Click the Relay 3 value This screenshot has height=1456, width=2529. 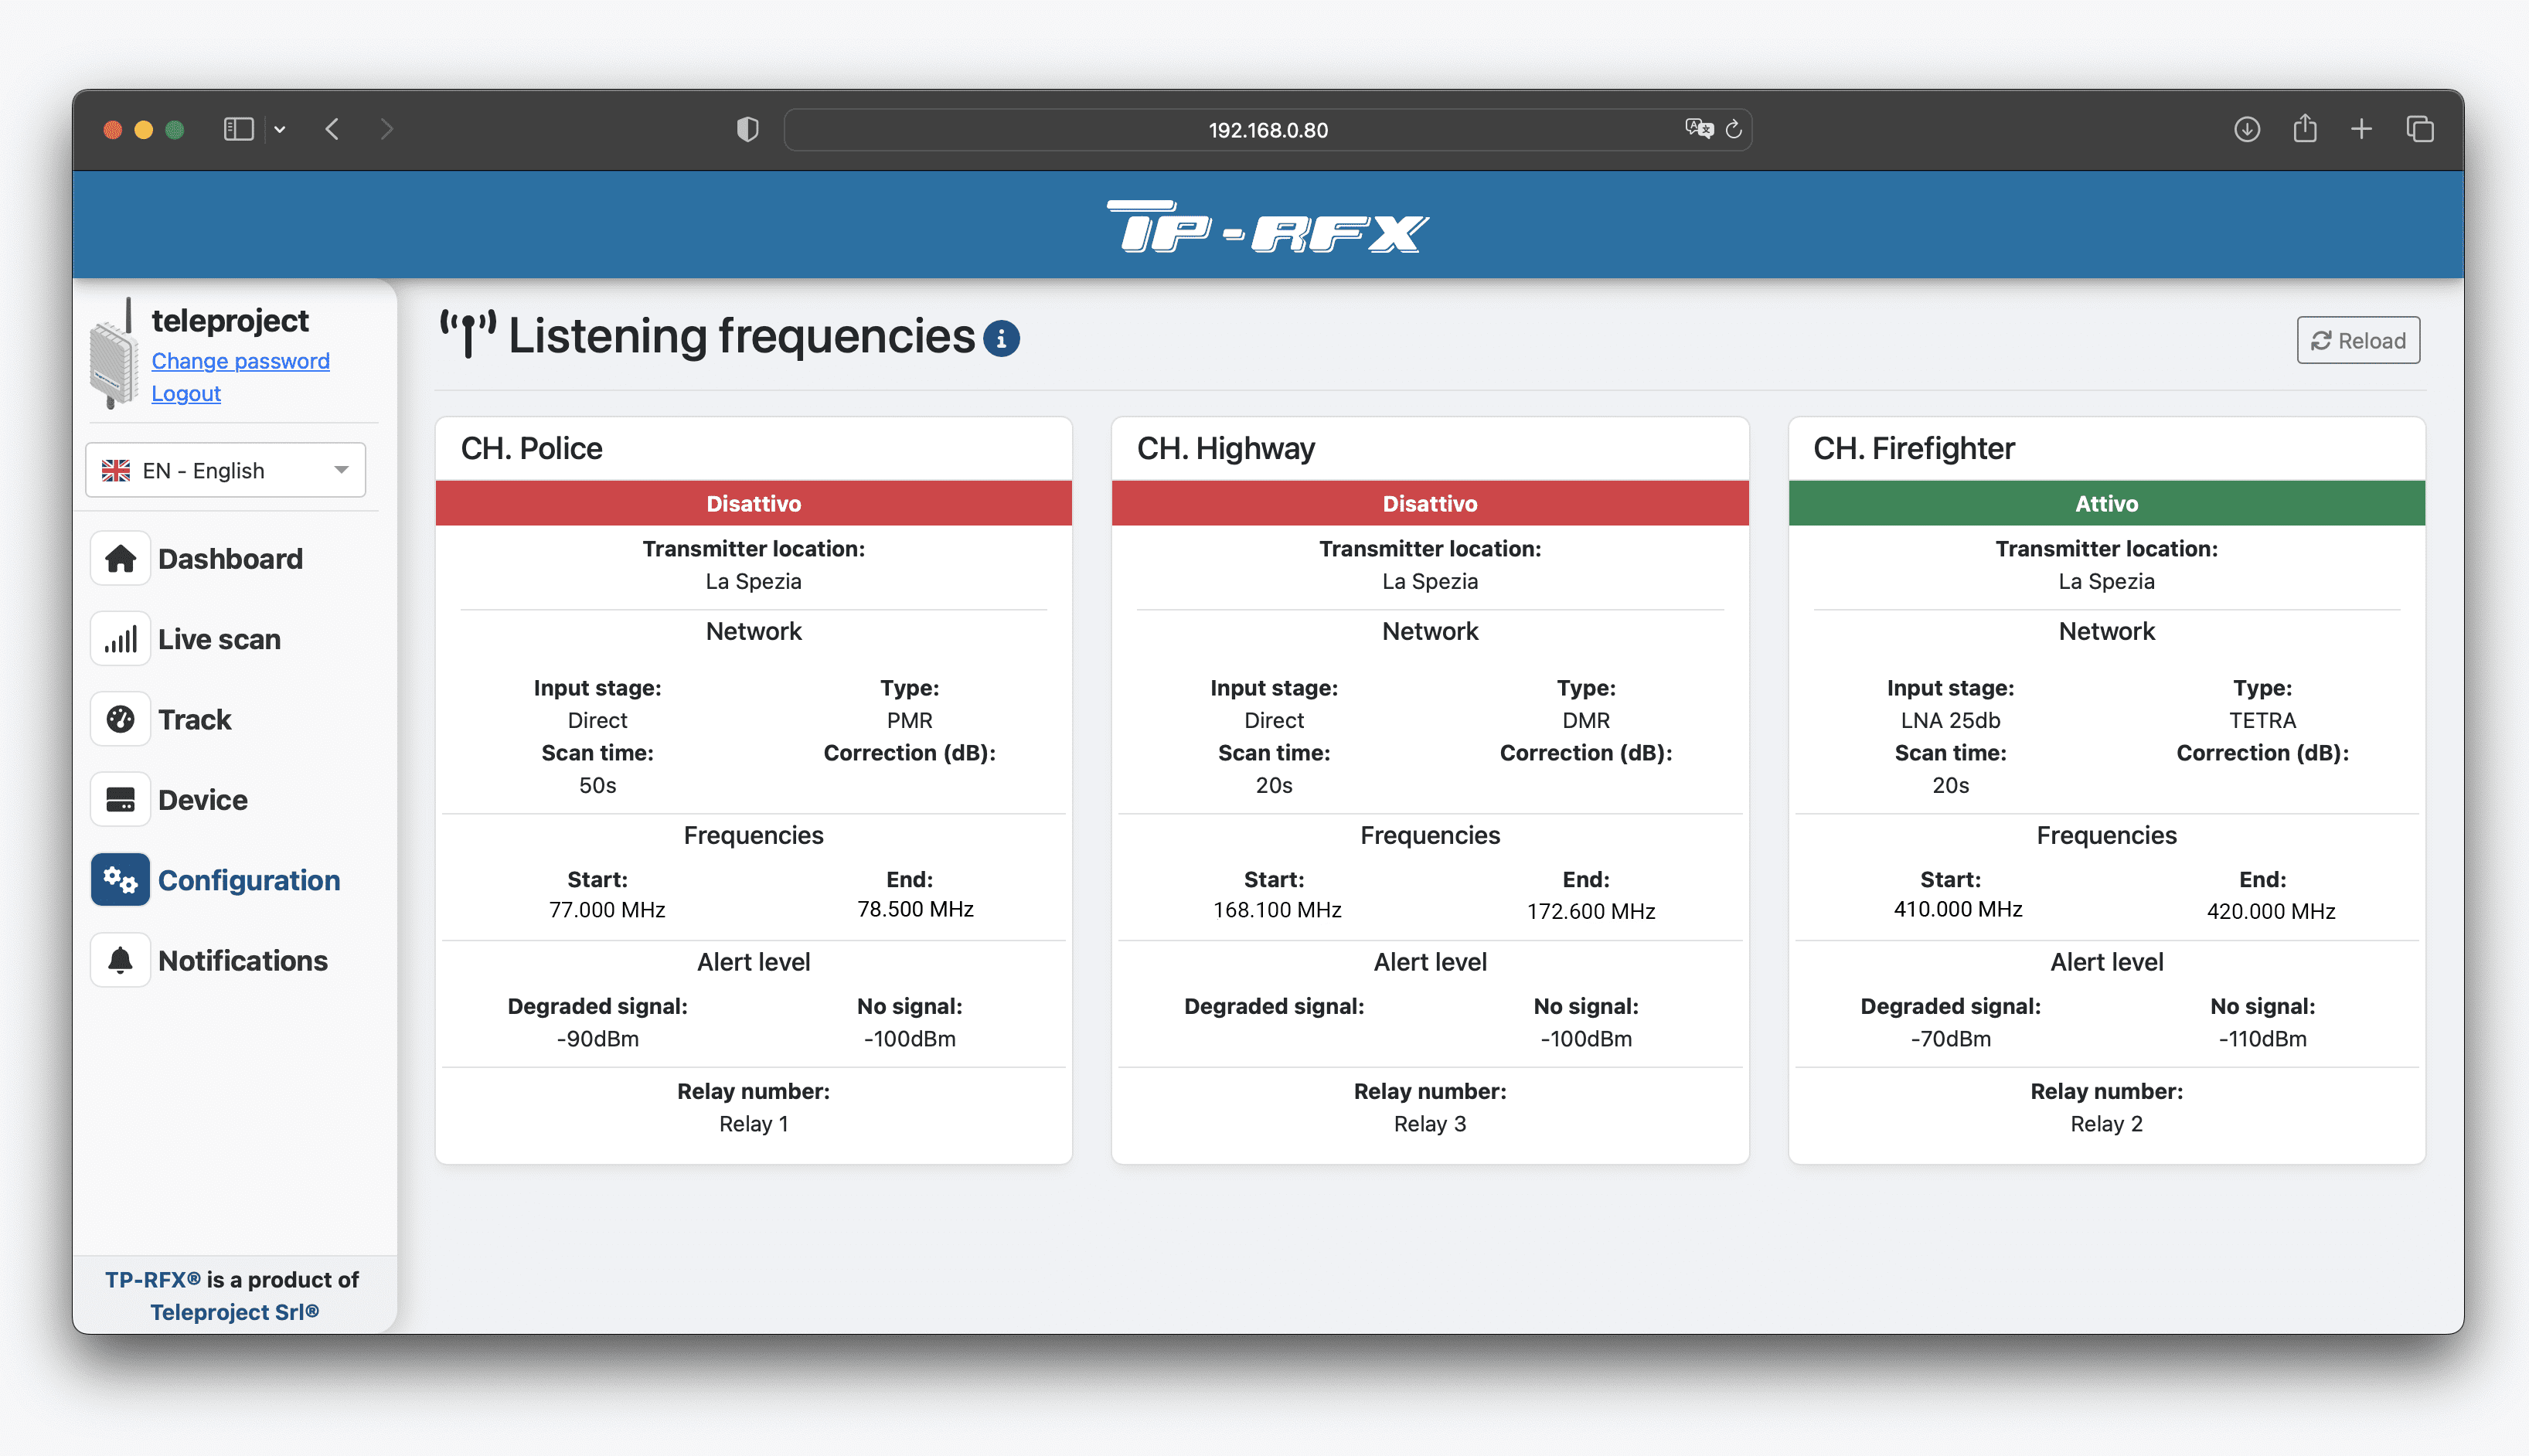click(x=1429, y=1123)
